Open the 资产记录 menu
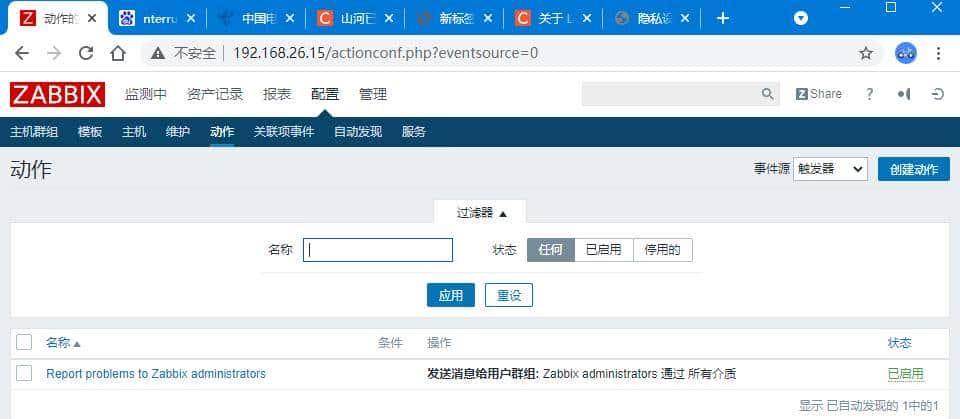Image resolution: width=960 pixels, height=419 pixels. coord(215,94)
